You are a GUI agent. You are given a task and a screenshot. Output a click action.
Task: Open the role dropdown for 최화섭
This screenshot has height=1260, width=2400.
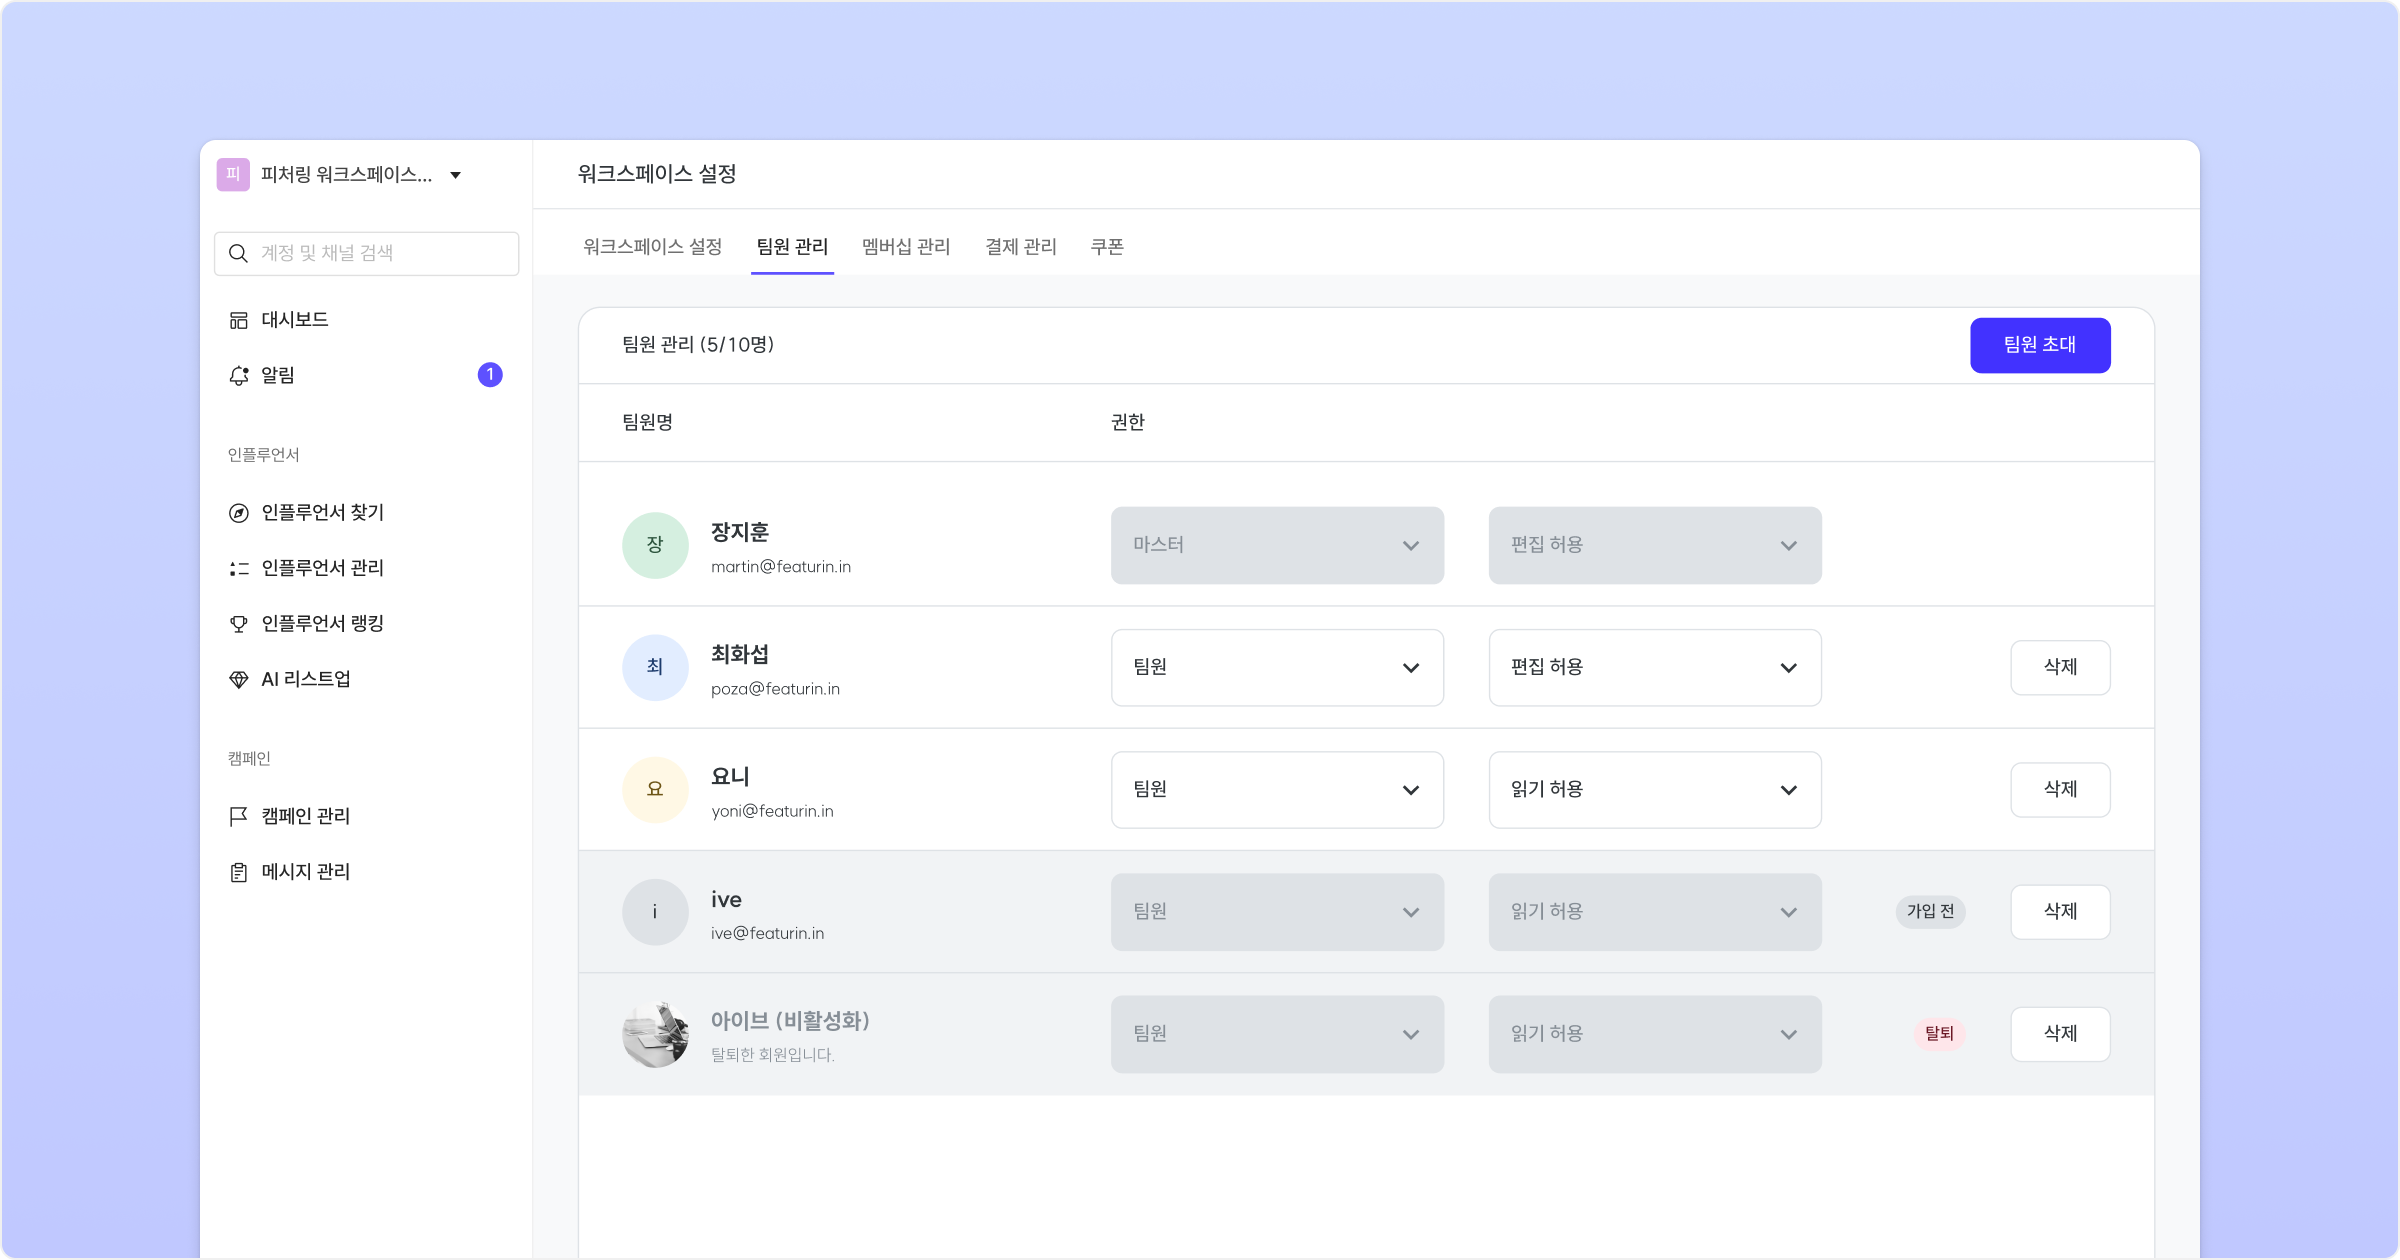tap(1277, 667)
